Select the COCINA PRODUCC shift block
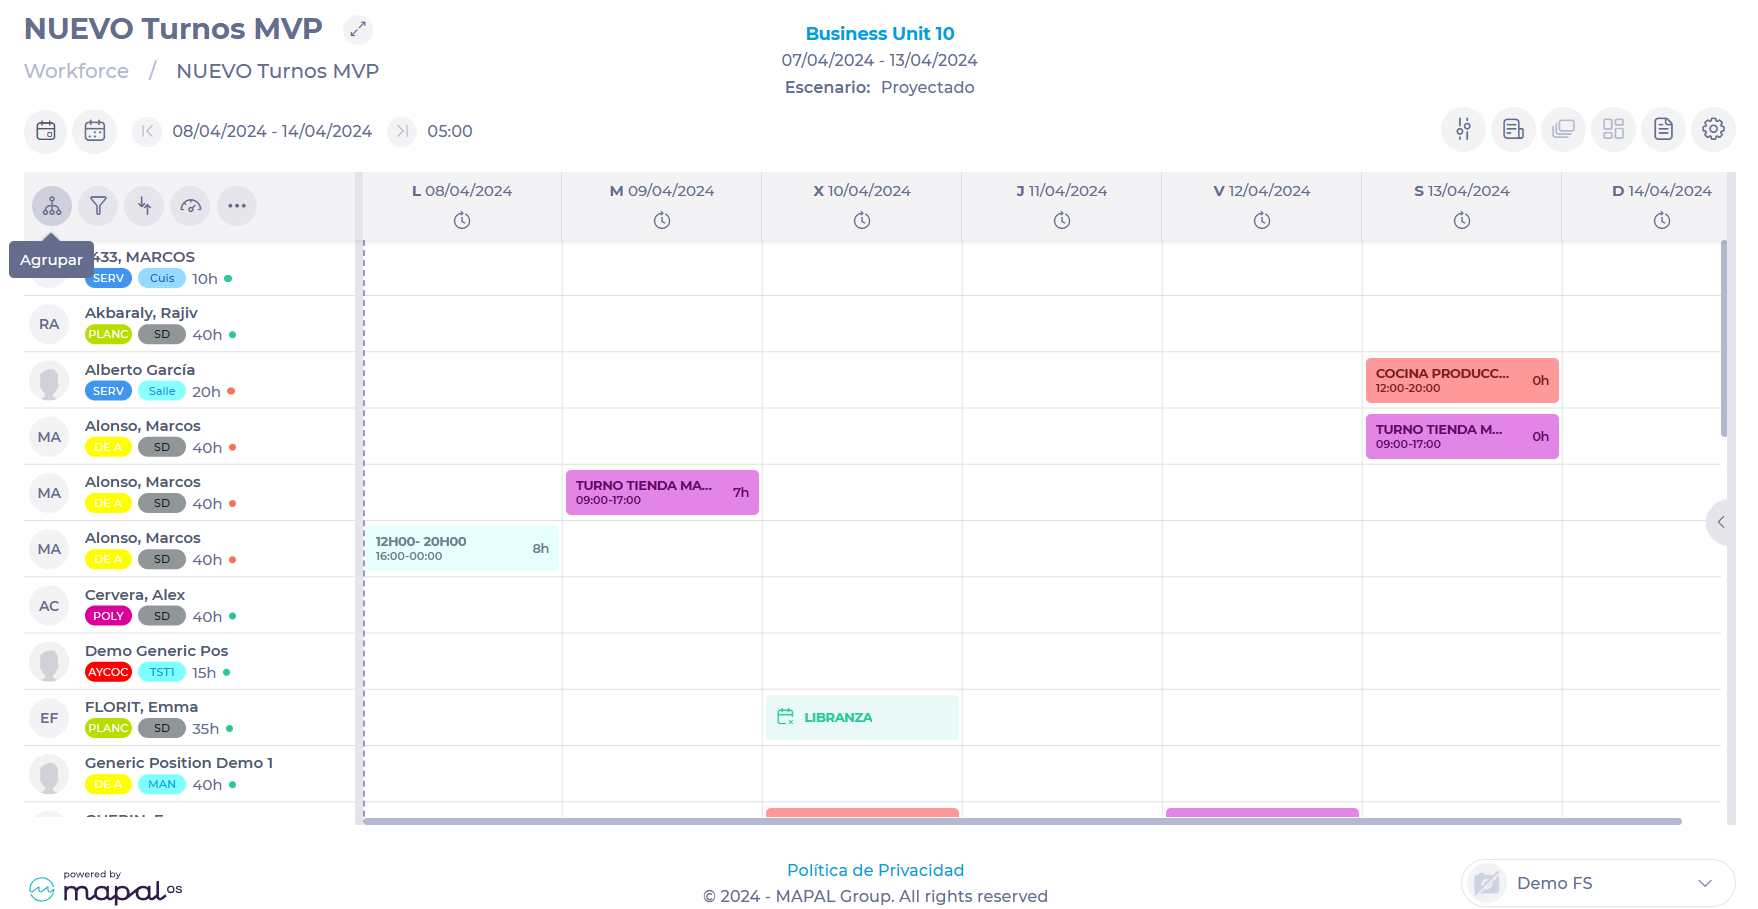The width and height of the screenshot is (1758, 909). [x=1461, y=380]
